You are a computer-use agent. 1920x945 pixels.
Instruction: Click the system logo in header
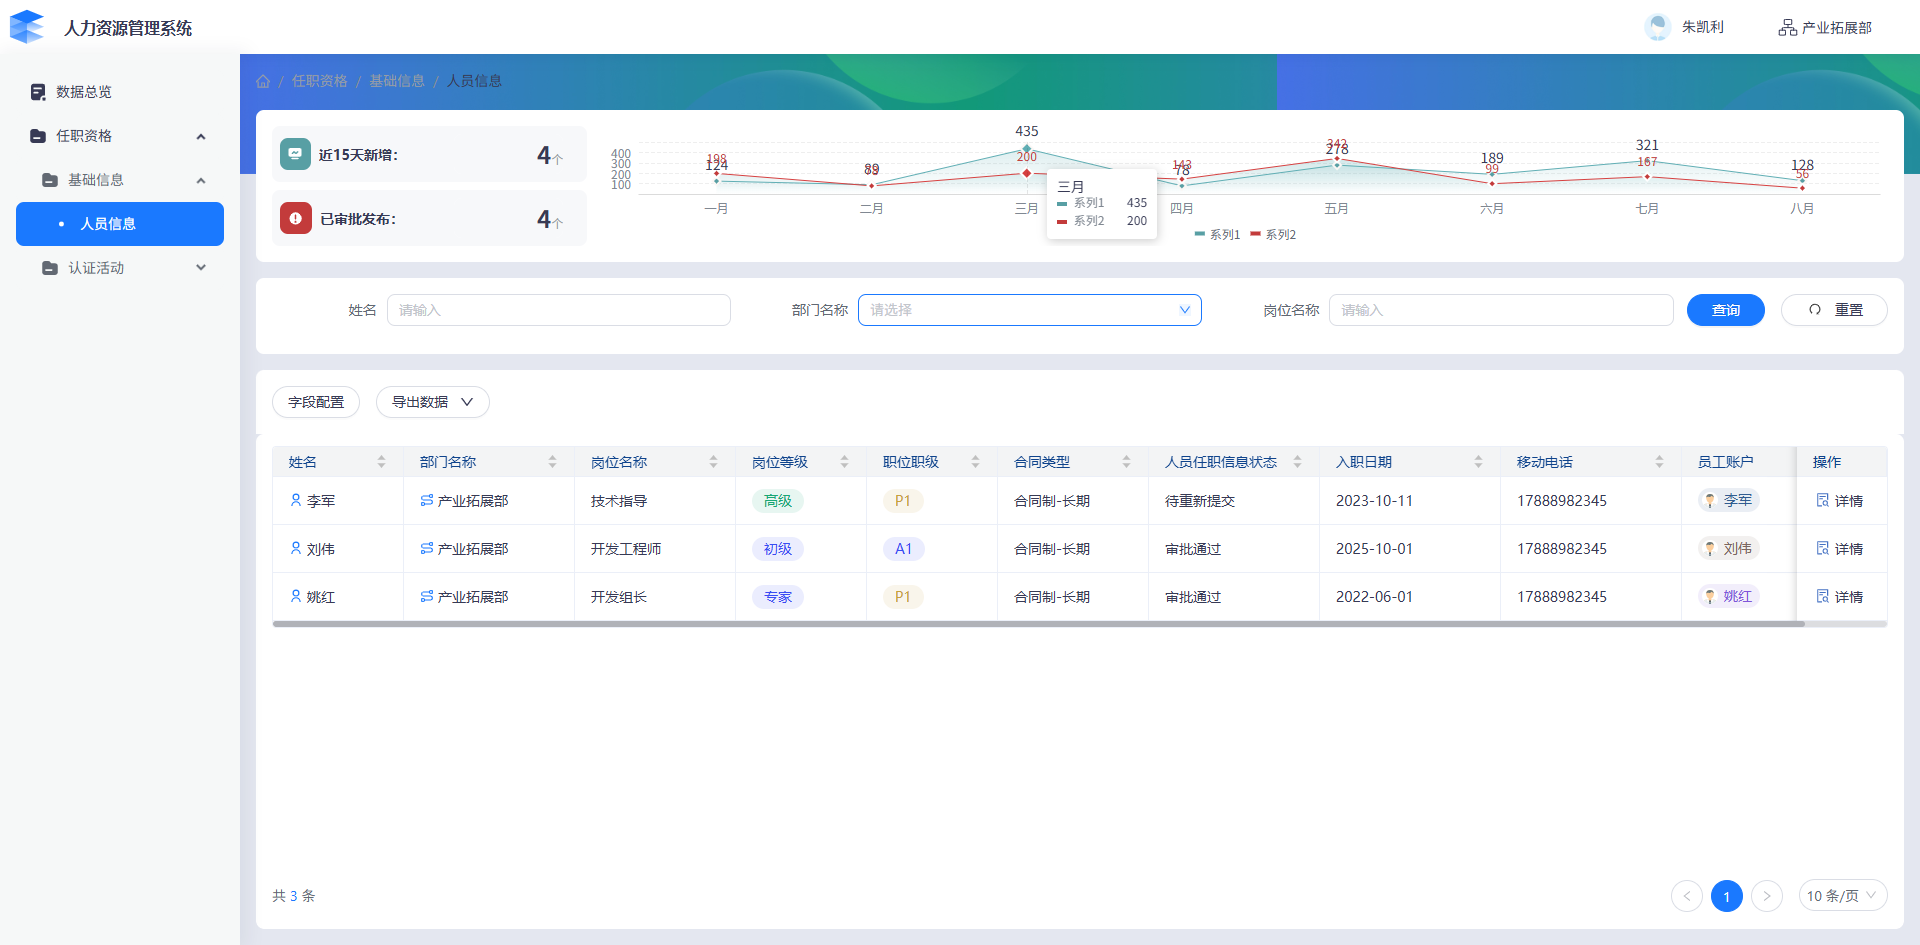pos(27,27)
